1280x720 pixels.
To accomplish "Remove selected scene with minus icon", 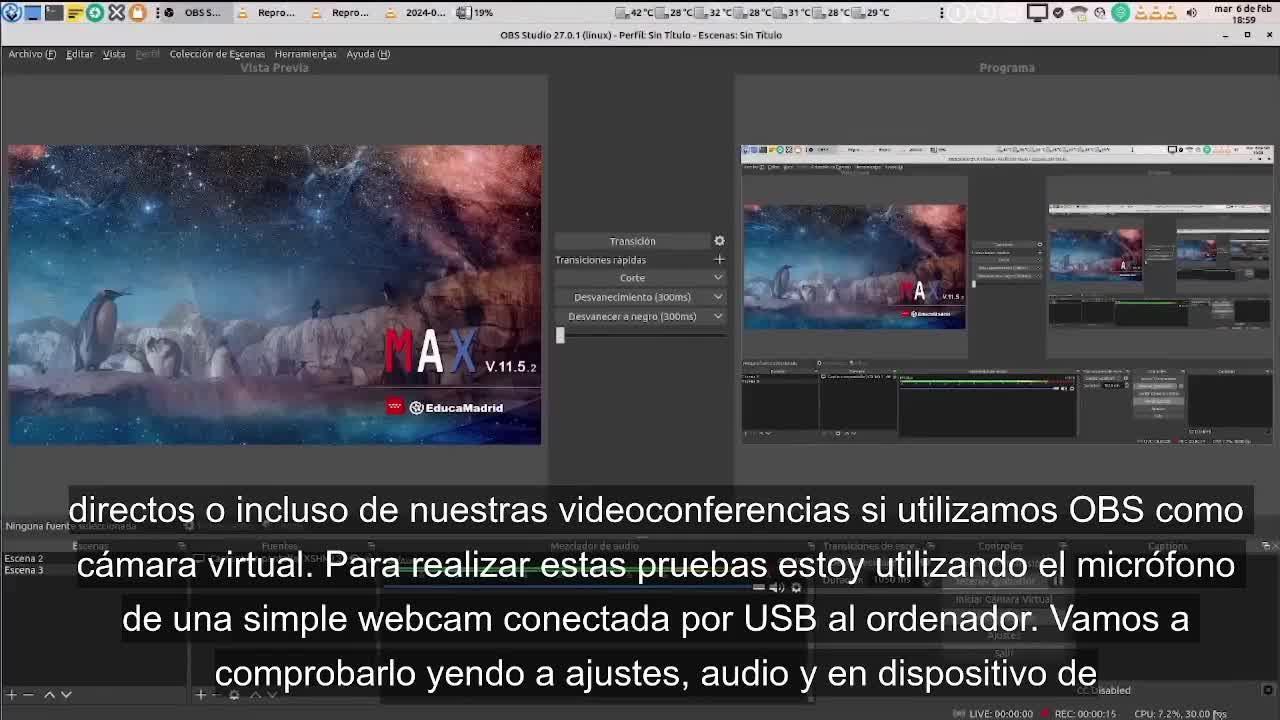I will 28,694.
